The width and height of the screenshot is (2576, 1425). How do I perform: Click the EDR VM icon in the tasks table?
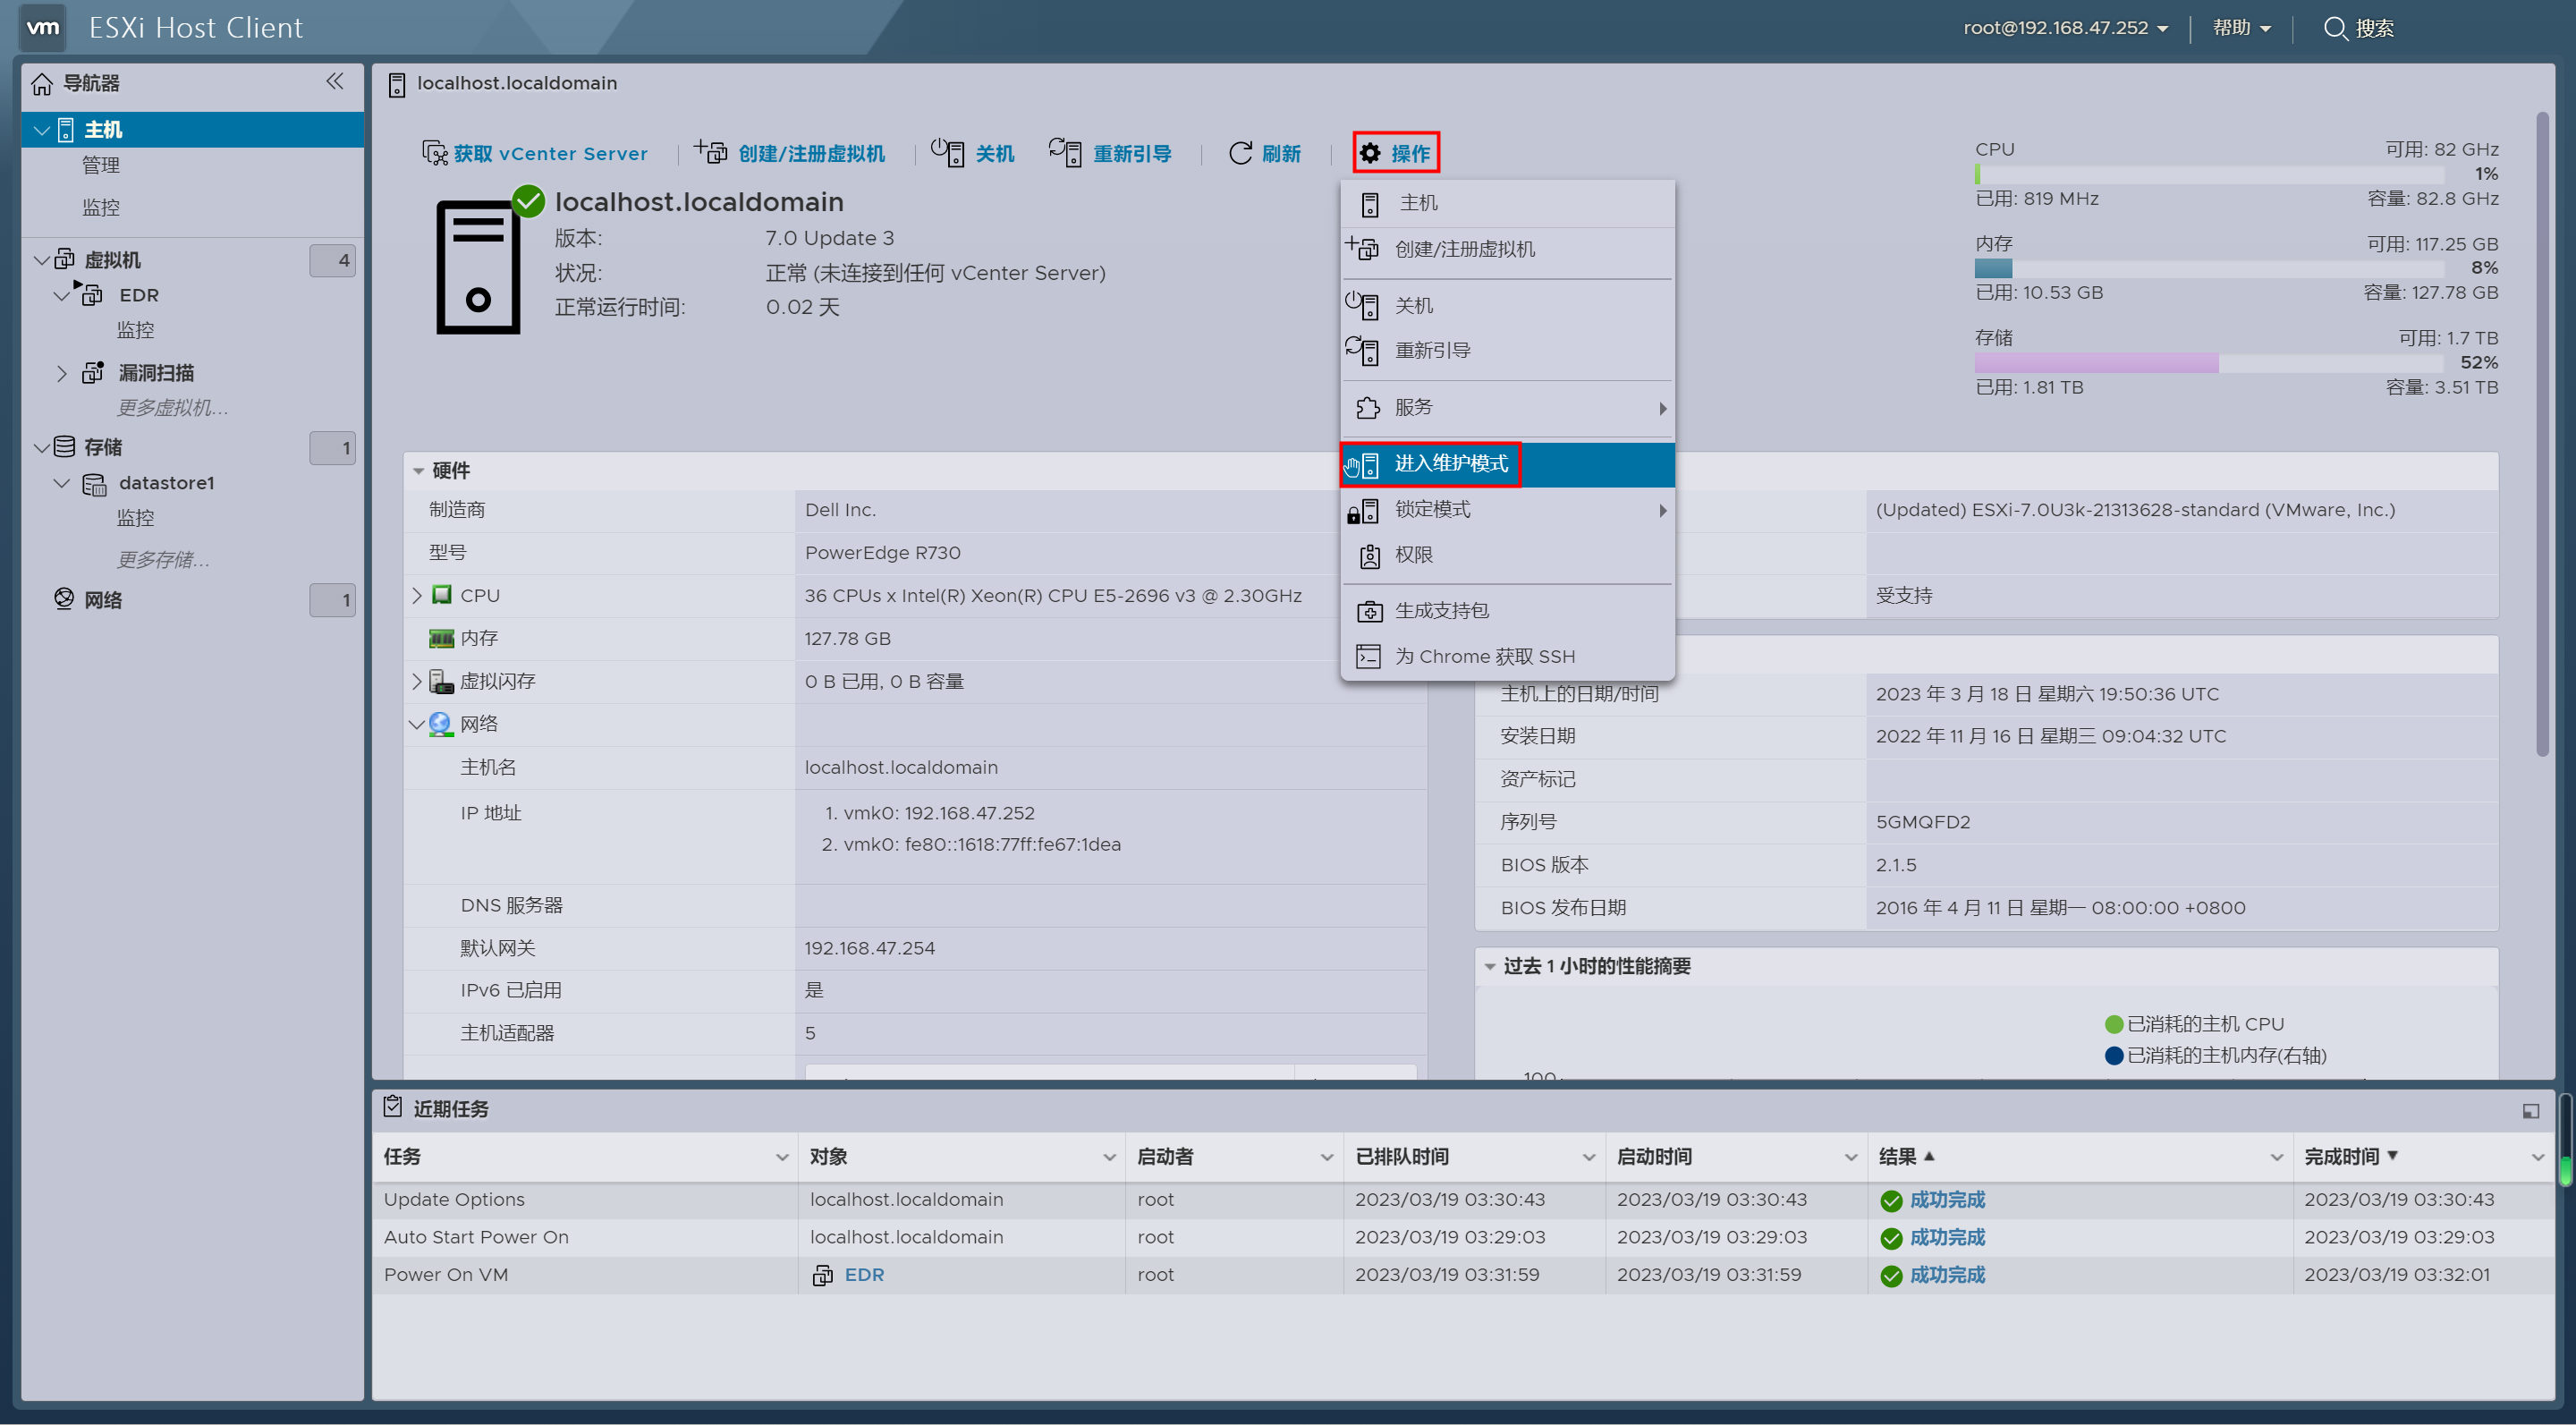(x=822, y=1275)
